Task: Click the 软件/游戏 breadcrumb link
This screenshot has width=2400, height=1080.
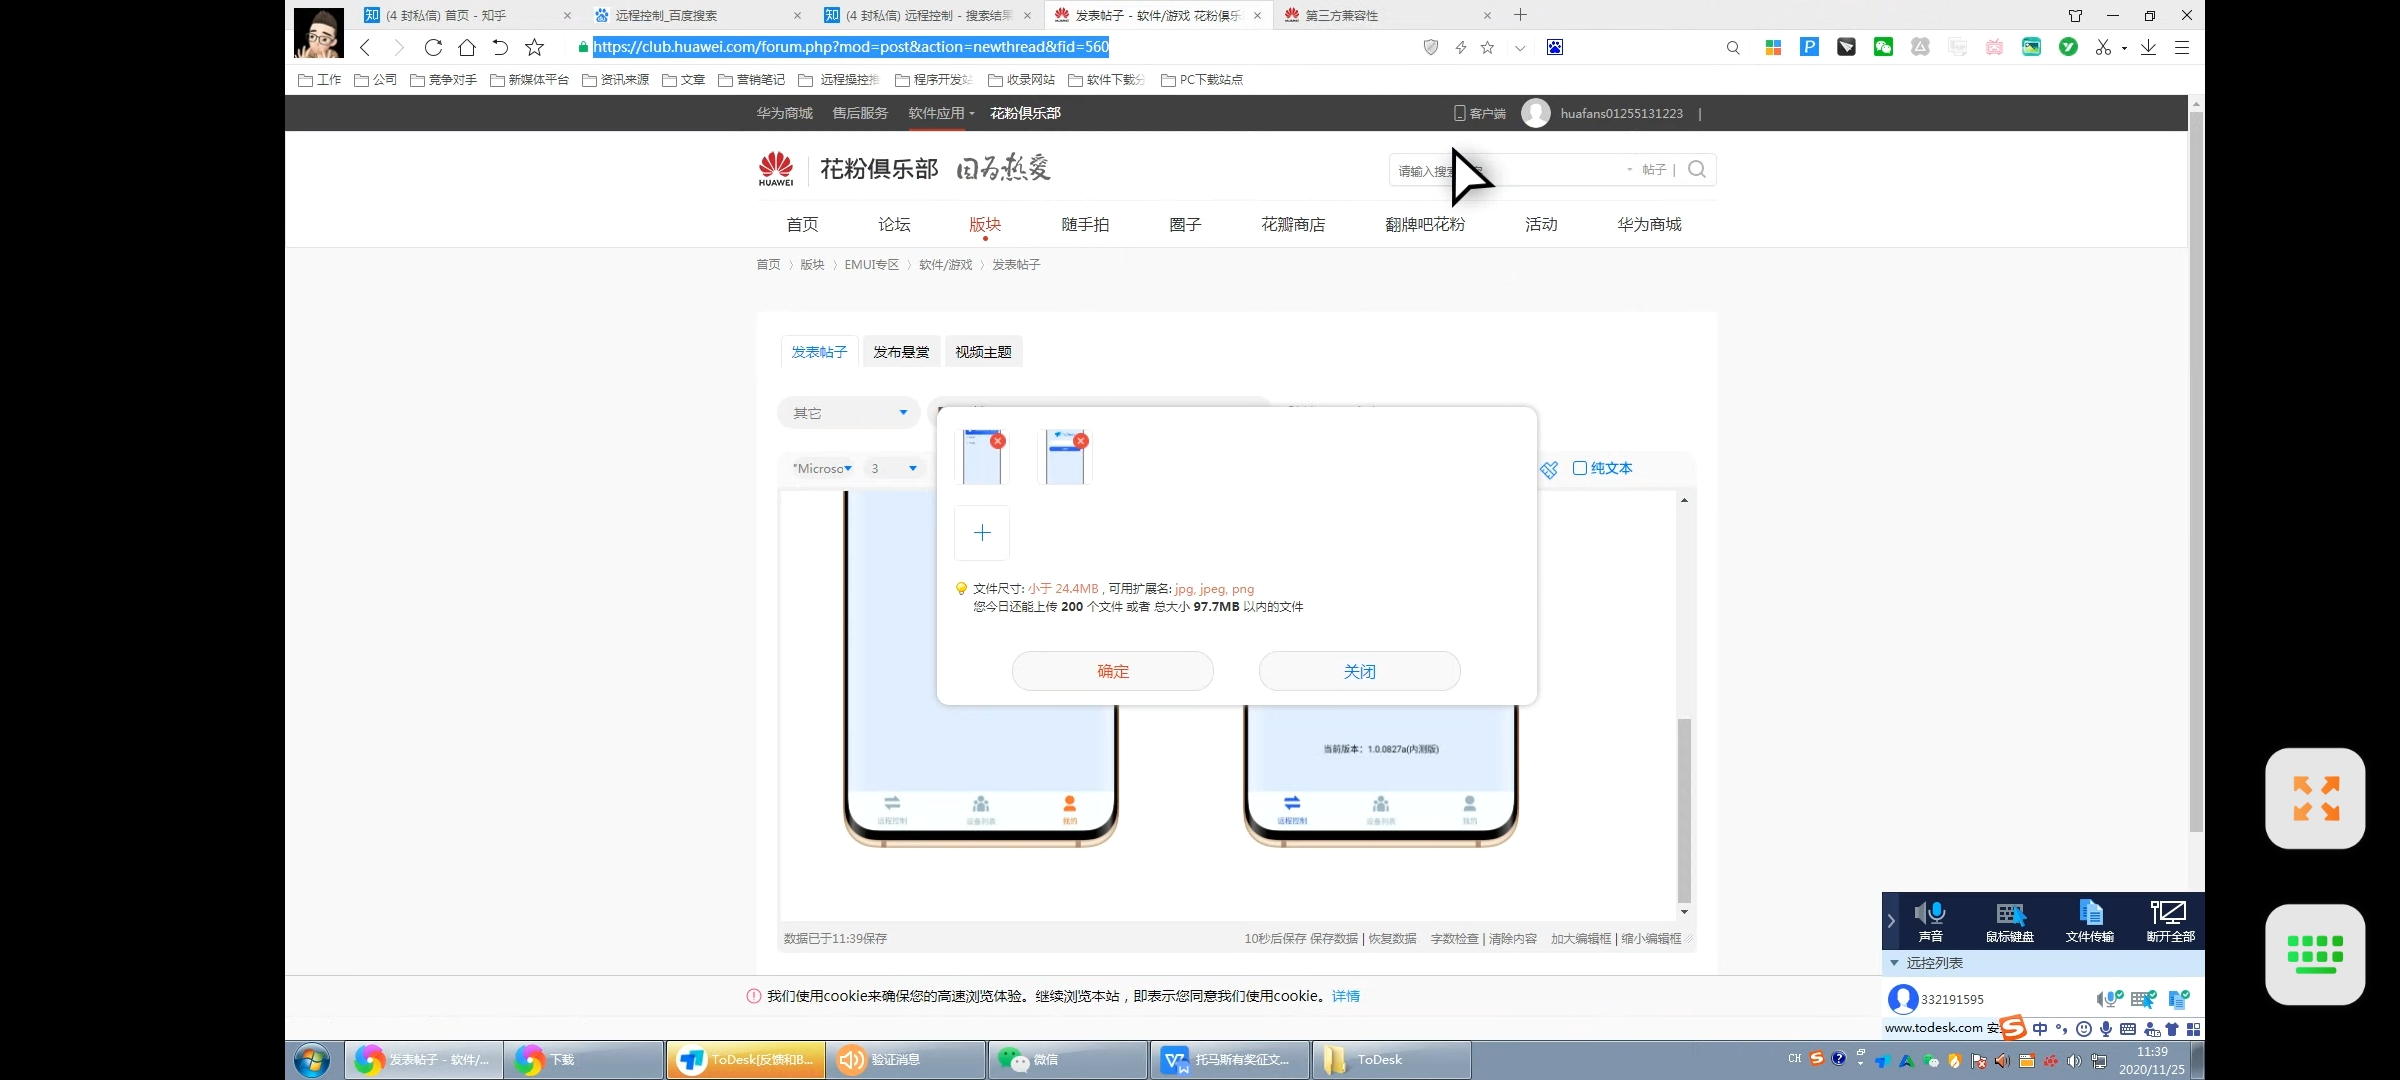Action: point(945,265)
